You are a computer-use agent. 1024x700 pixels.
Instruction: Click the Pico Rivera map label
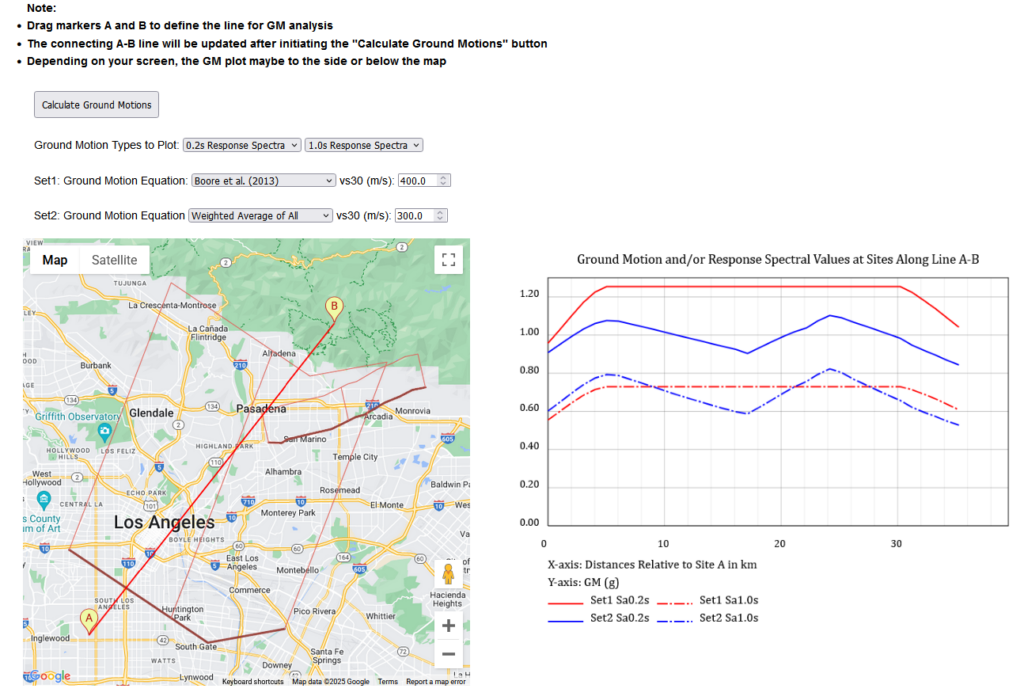click(x=315, y=611)
